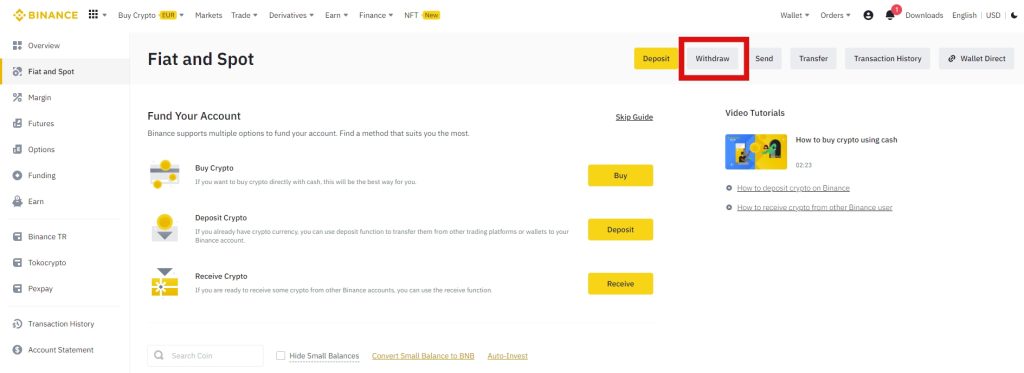This screenshot has width=1024, height=373.
Task: Click the Skip Guide link
Action: [634, 117]
